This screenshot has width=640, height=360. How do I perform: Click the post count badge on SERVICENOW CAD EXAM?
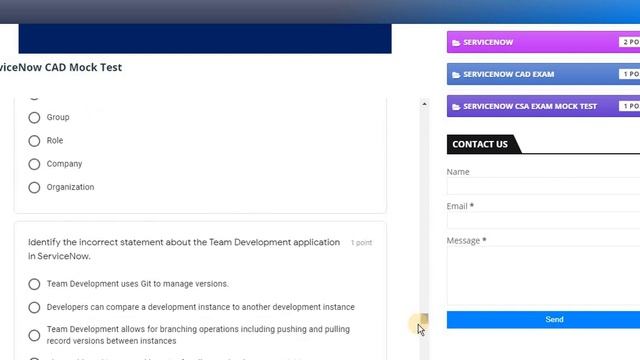(x=630, y=74)
